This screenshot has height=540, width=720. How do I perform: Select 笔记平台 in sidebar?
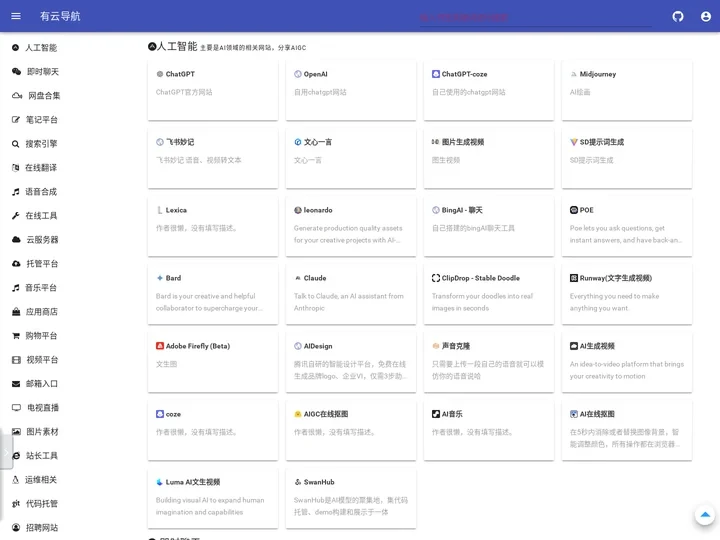point(41,120)
